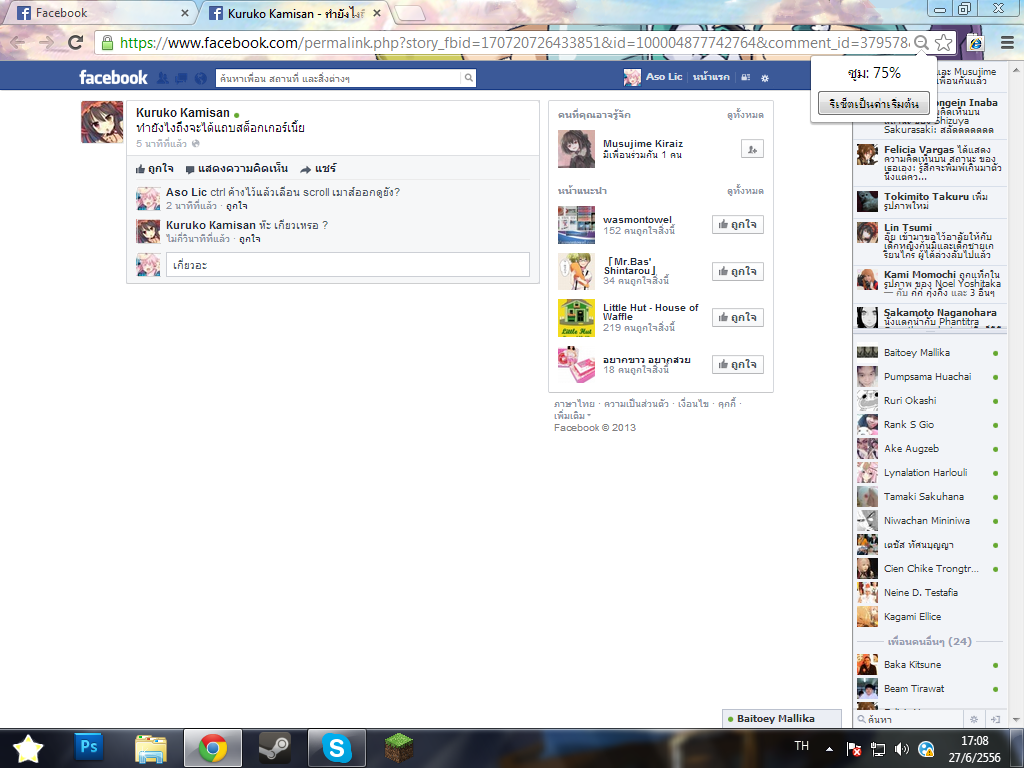Open chat with Ruri Okashi
This screenshot has width=1024, height=768.
click(x=930, y=401)
